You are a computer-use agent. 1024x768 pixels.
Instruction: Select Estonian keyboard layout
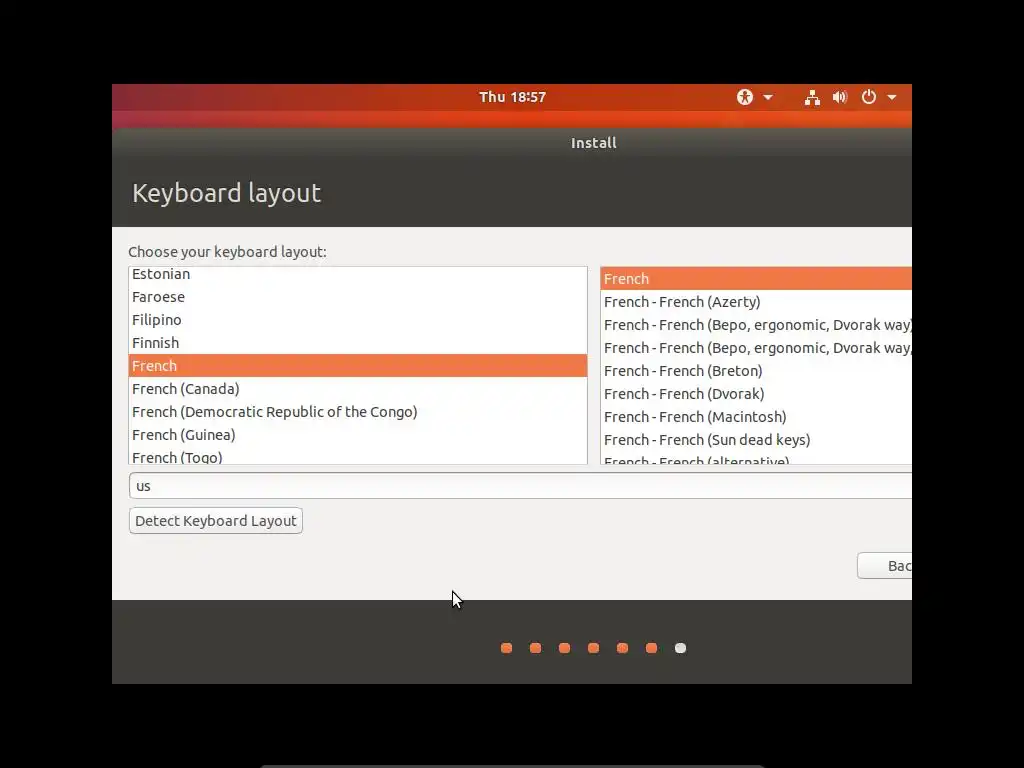pos(358,274)
